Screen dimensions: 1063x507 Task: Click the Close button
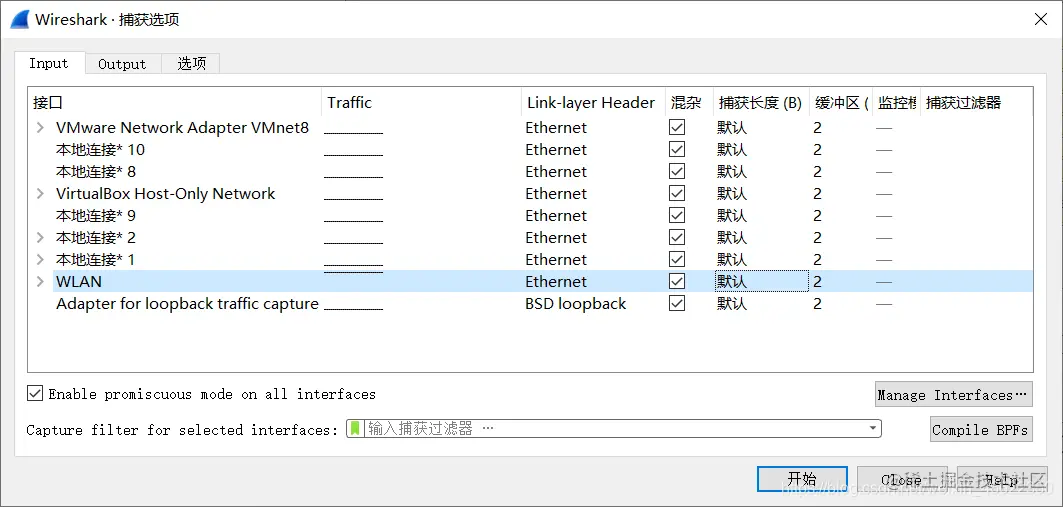902,479
